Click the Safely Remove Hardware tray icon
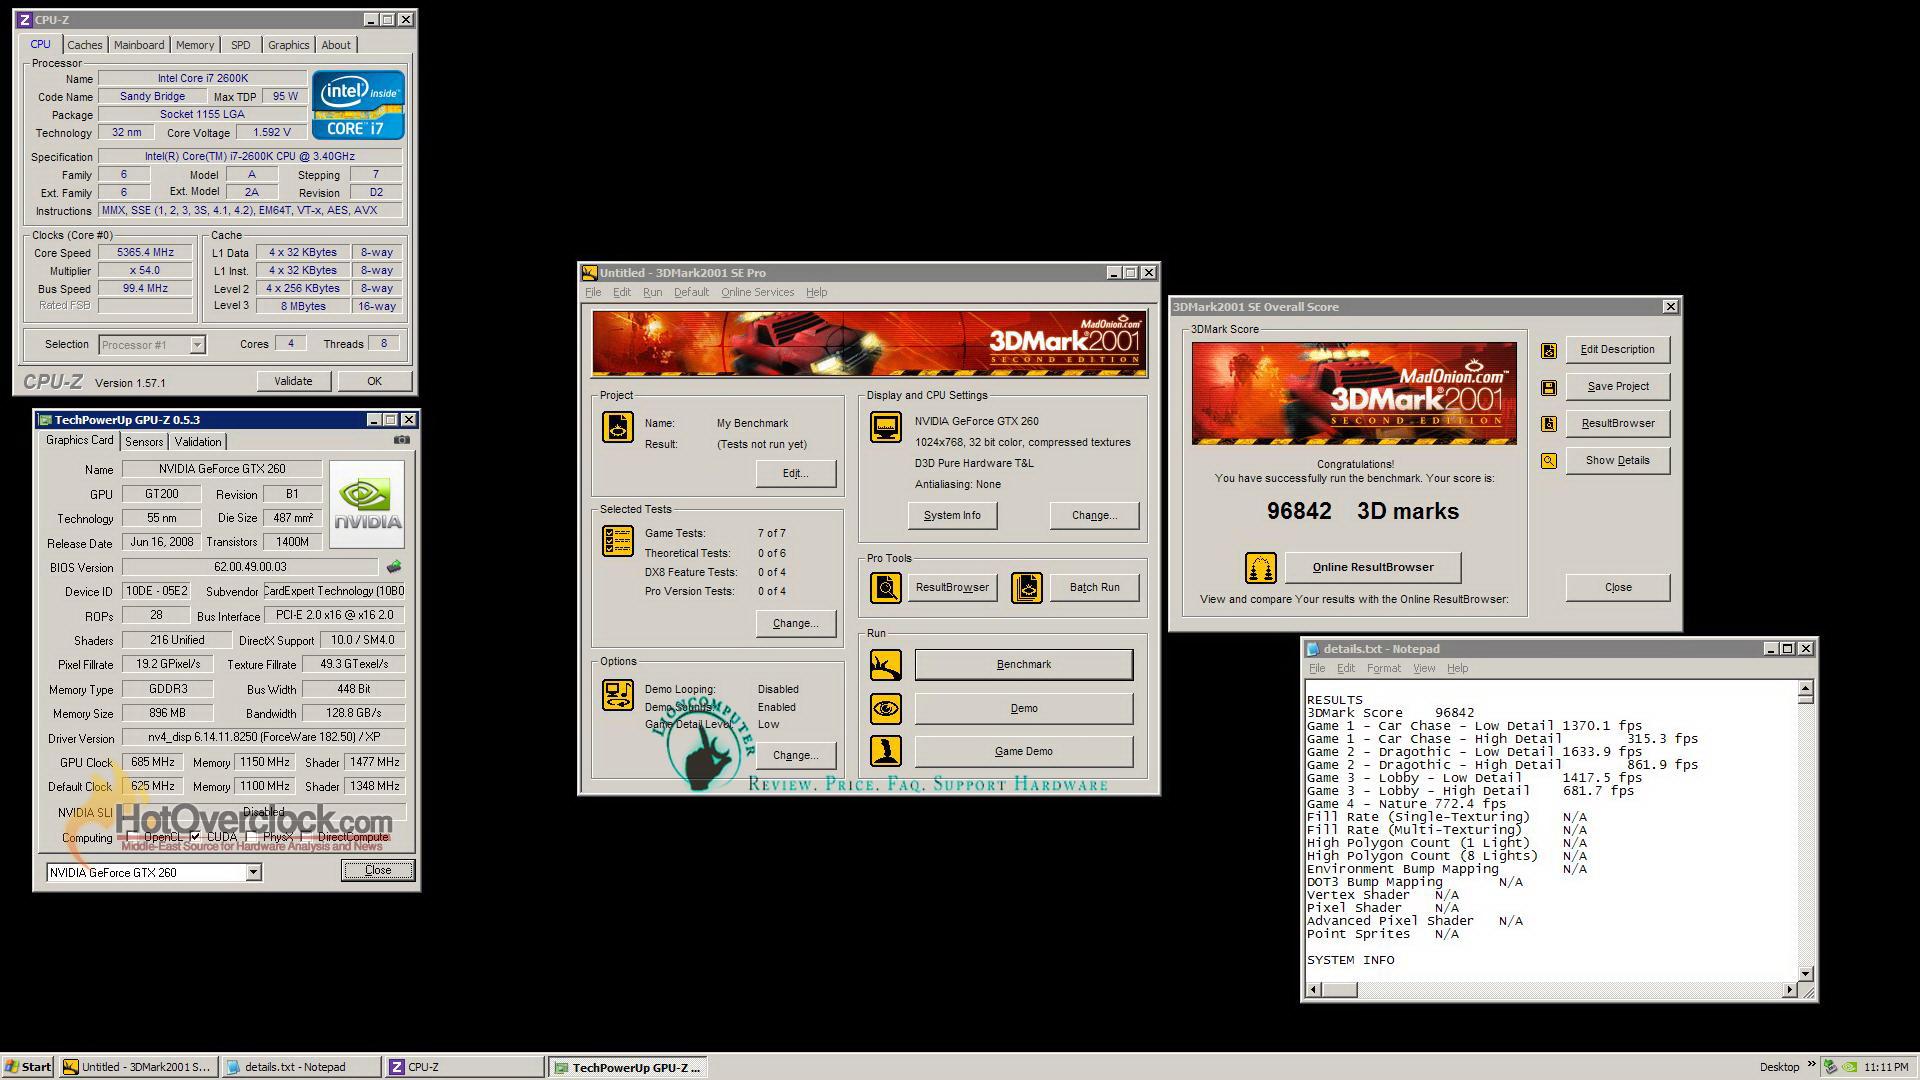Screen dimensions: 1920x1080 click(x=1830, y=1067)
